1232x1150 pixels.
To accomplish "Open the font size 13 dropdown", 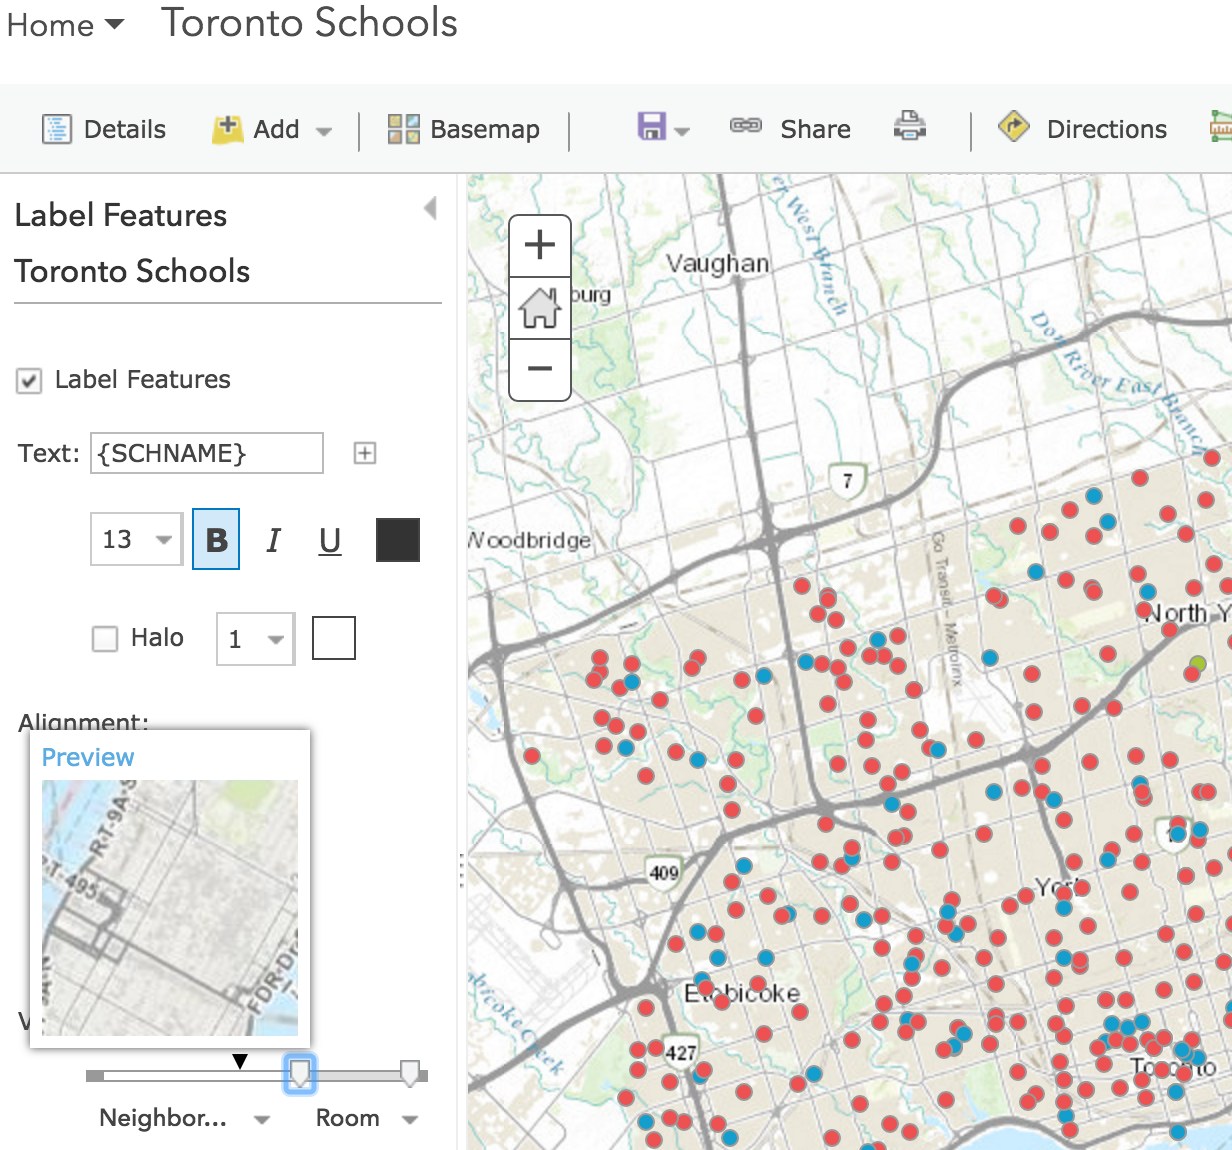I will [x=136, y=539].
